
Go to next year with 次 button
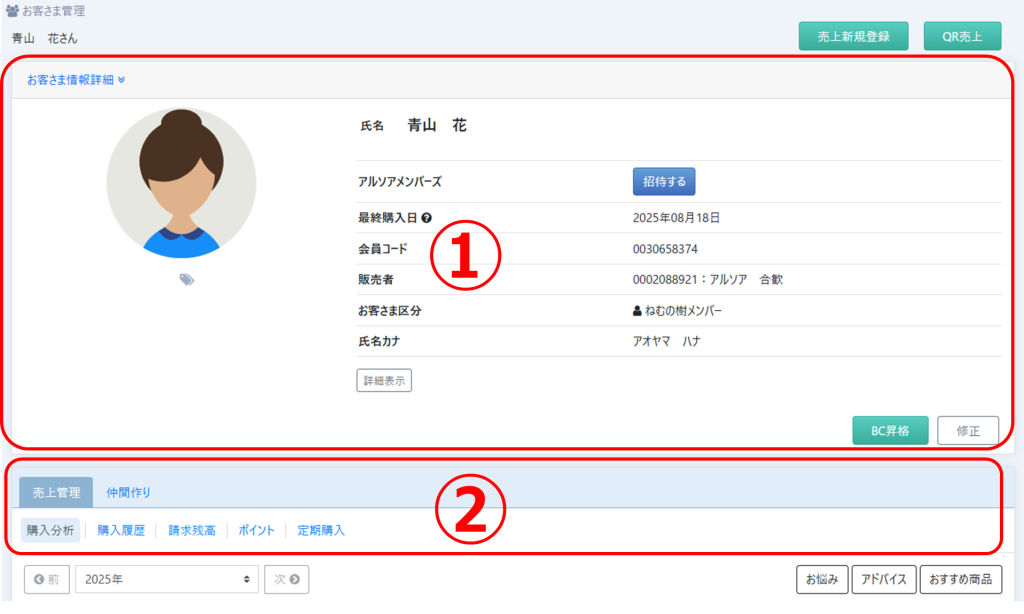286,579
